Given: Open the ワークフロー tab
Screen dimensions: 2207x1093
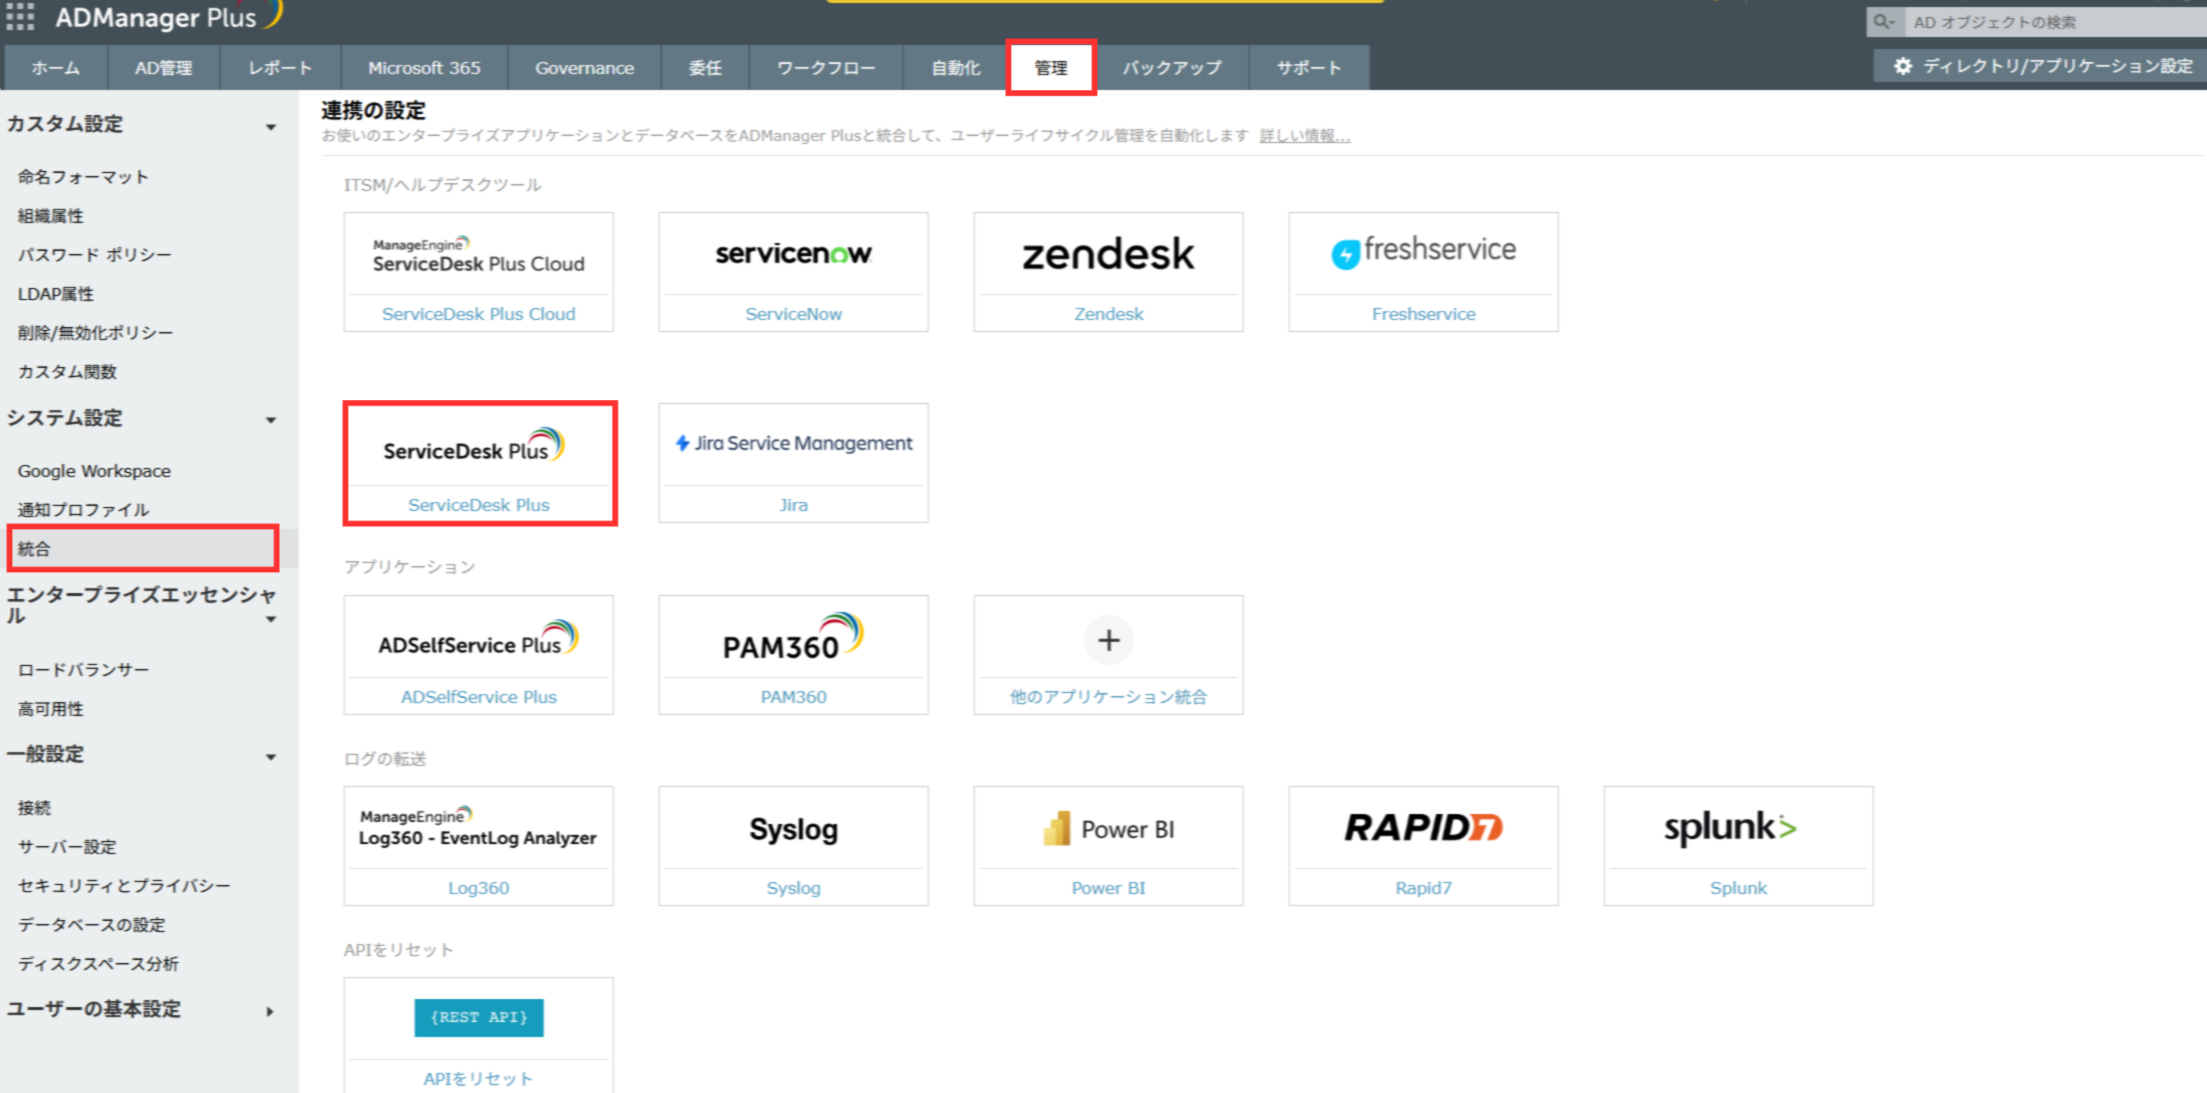Looking at the screenshot, I should tap(826, 68).
